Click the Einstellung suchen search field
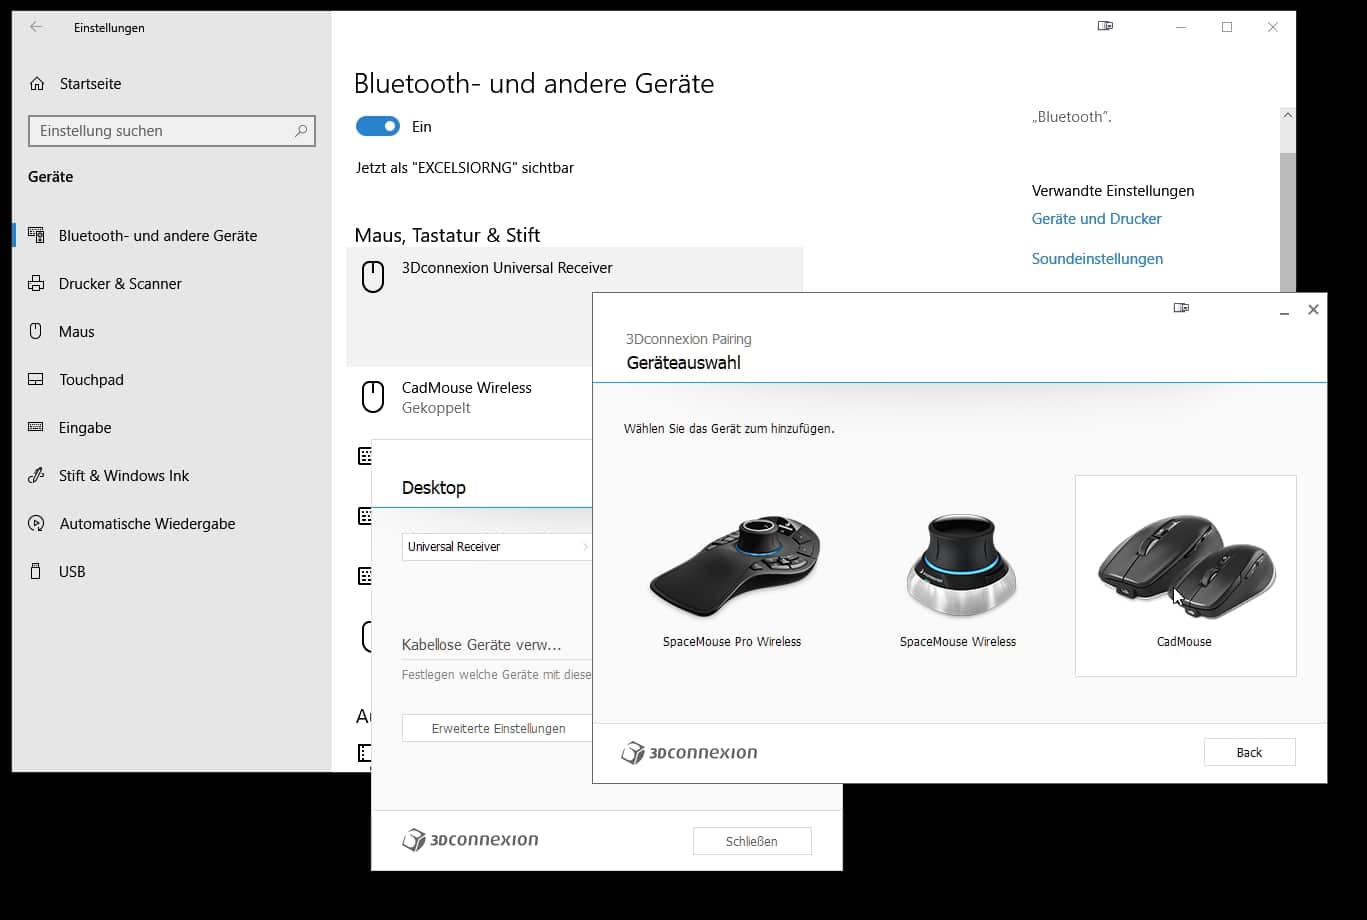 pos(172,131)
